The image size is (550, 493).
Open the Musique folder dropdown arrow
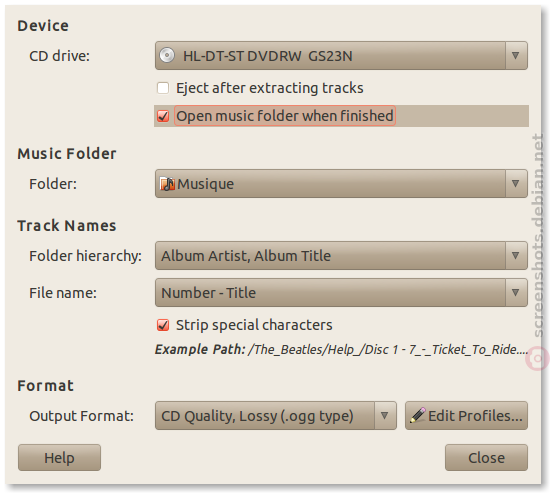point(516,184)
